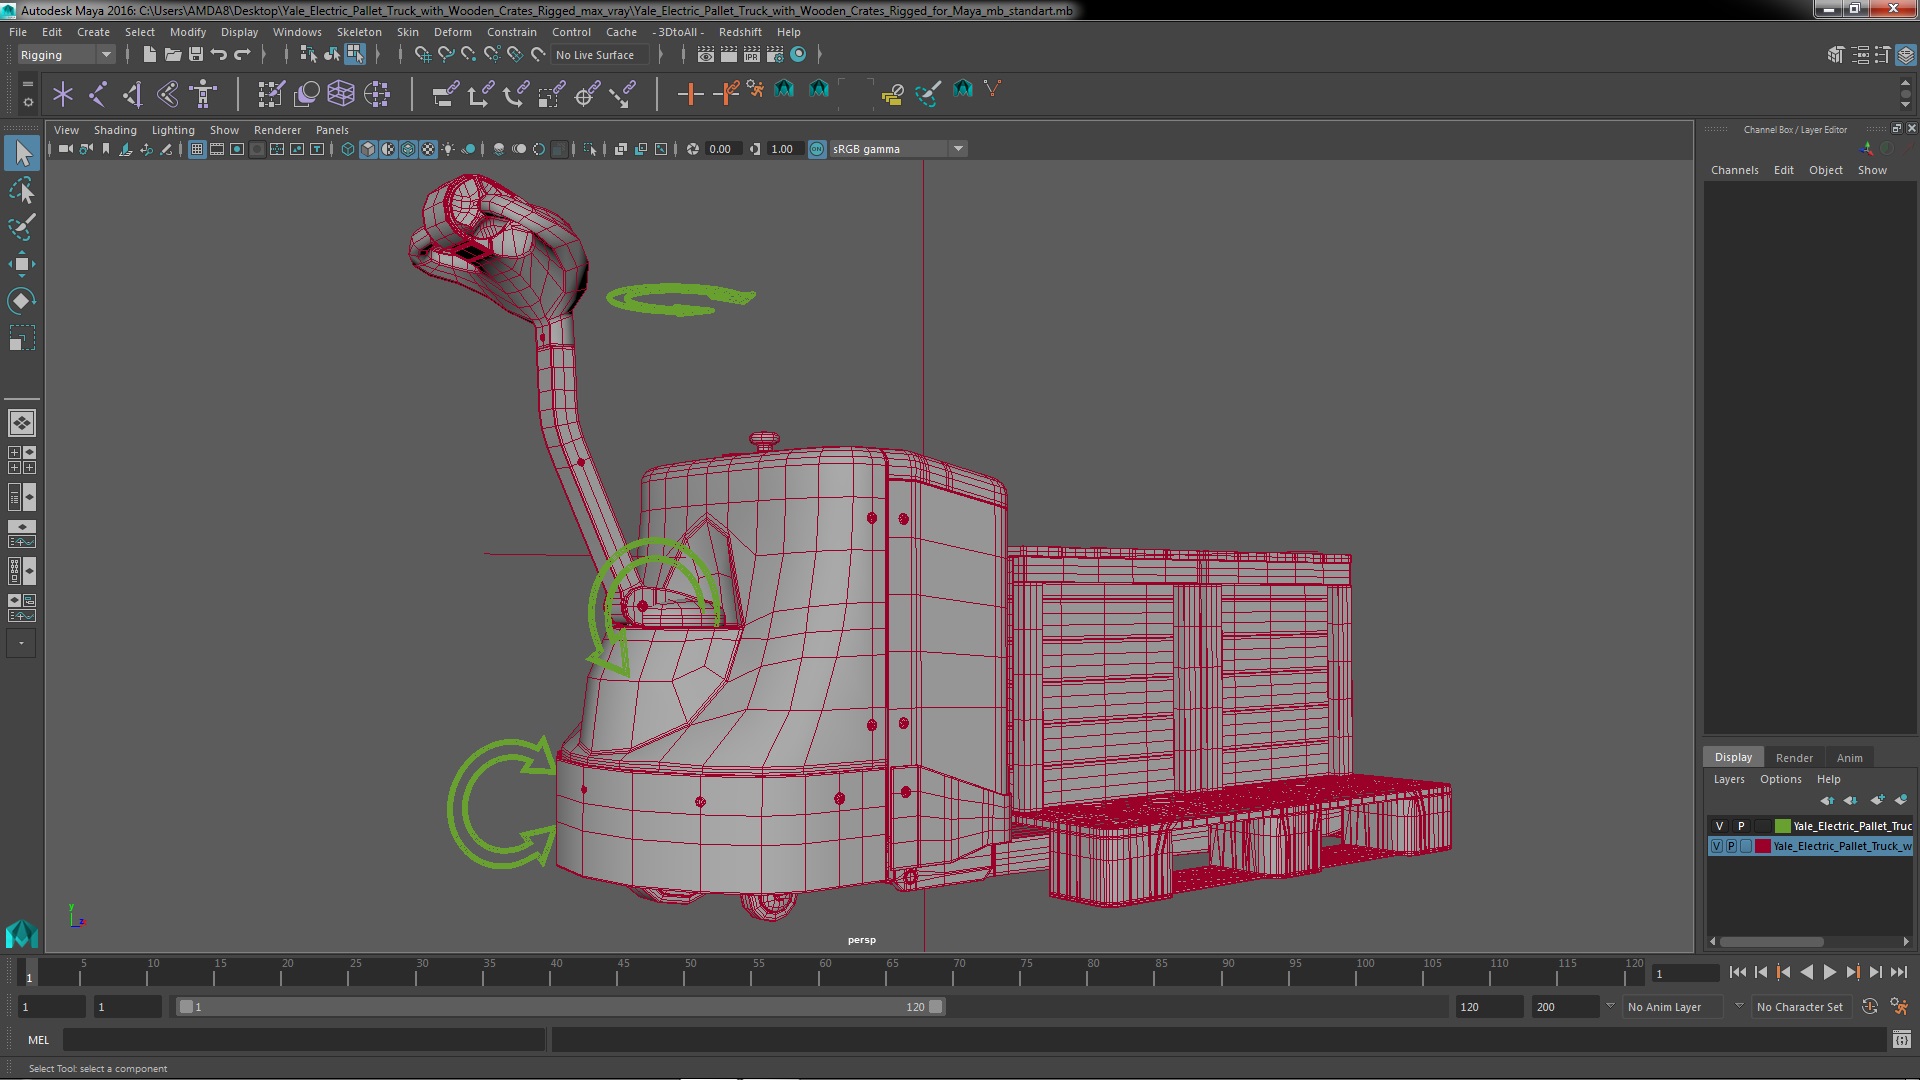Open the Redshift menu
1920x1080 pixels.
point(740,32)
